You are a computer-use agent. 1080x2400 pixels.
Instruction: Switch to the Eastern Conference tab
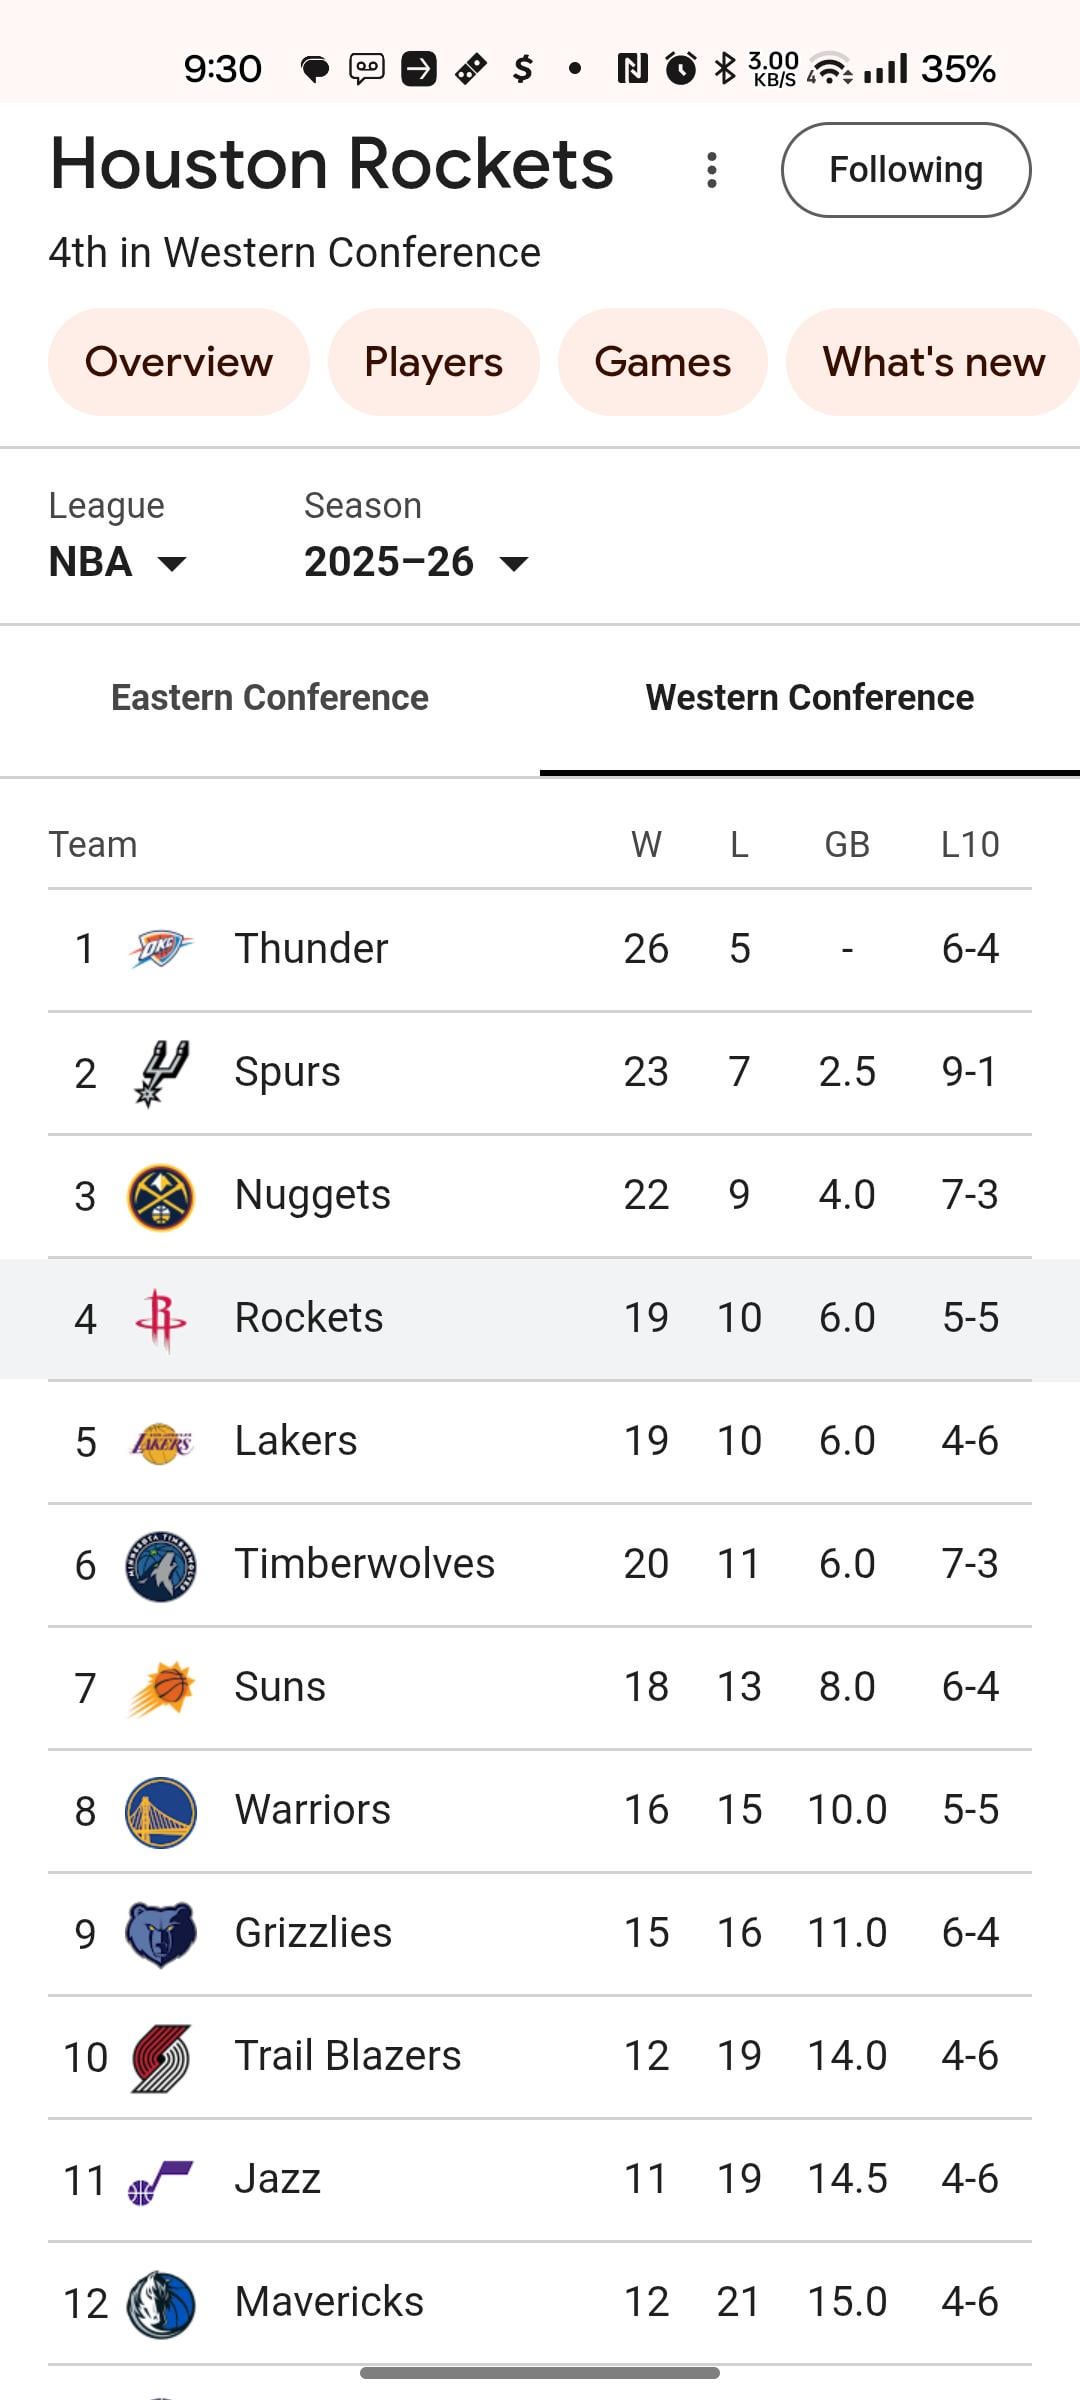tap(270, 698)
